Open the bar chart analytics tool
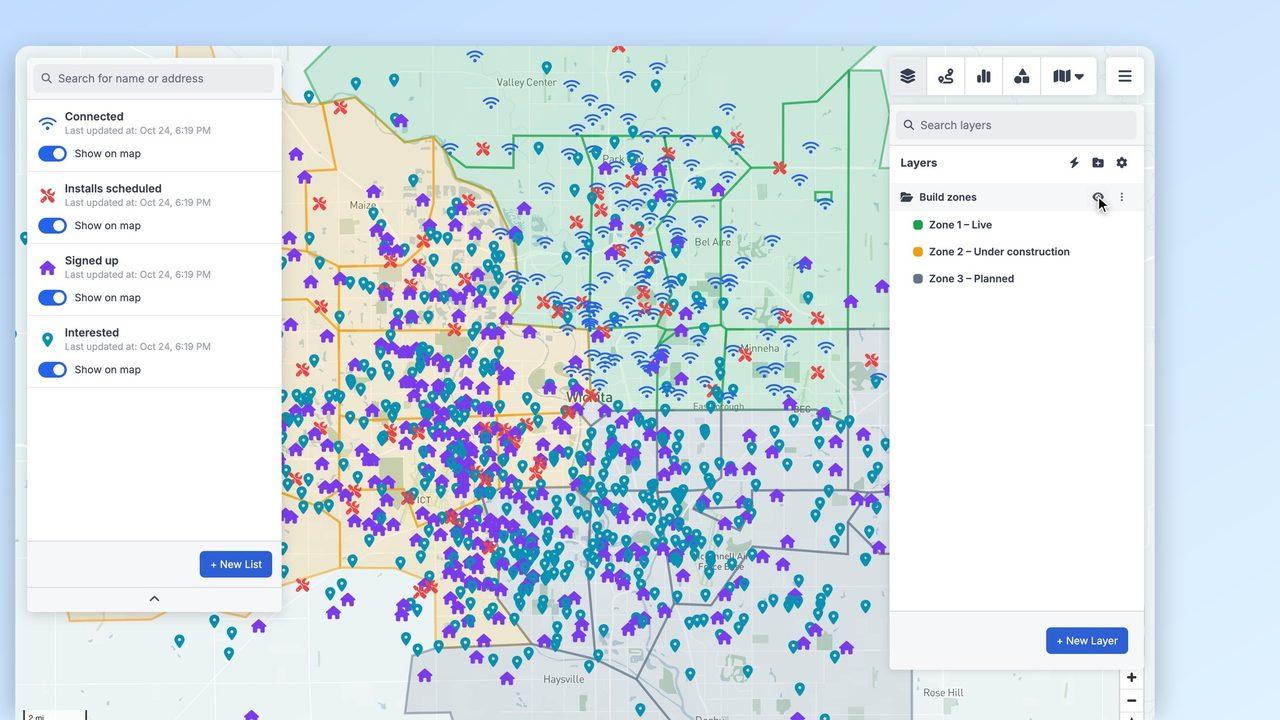This screenshot has width=1280, height=720. tap(984, 76)
